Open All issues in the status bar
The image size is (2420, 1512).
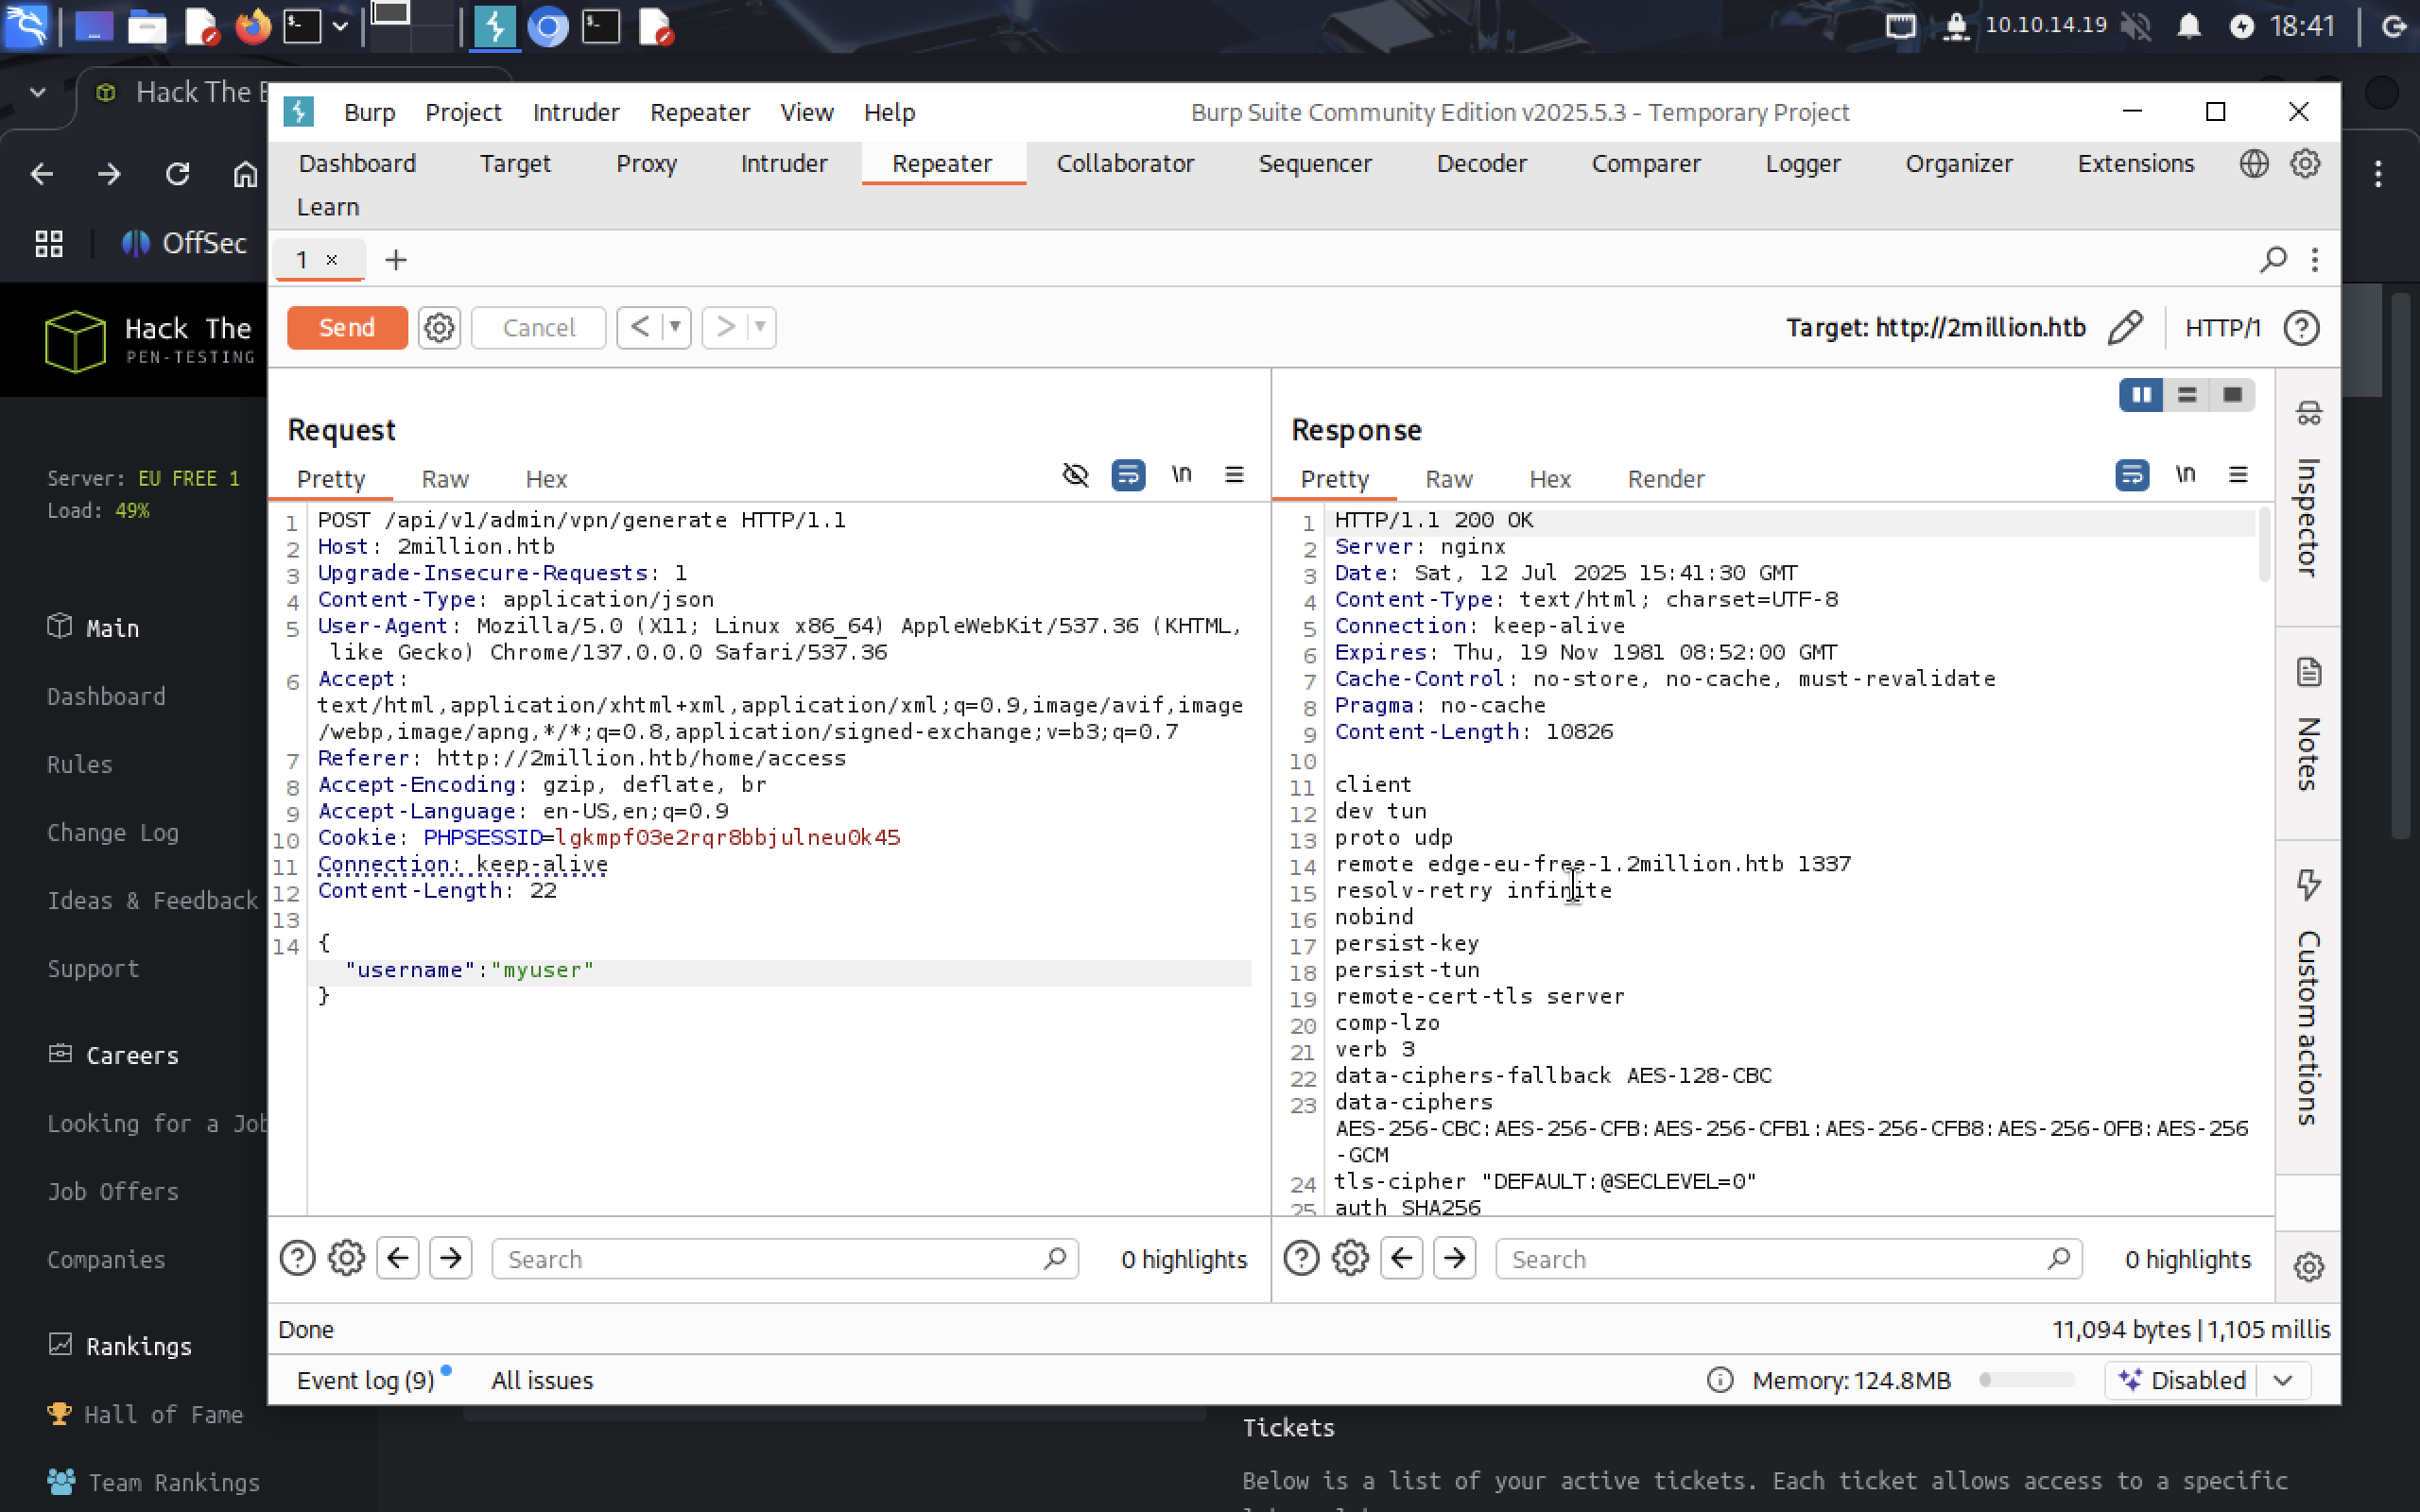tap(542, 1380)
